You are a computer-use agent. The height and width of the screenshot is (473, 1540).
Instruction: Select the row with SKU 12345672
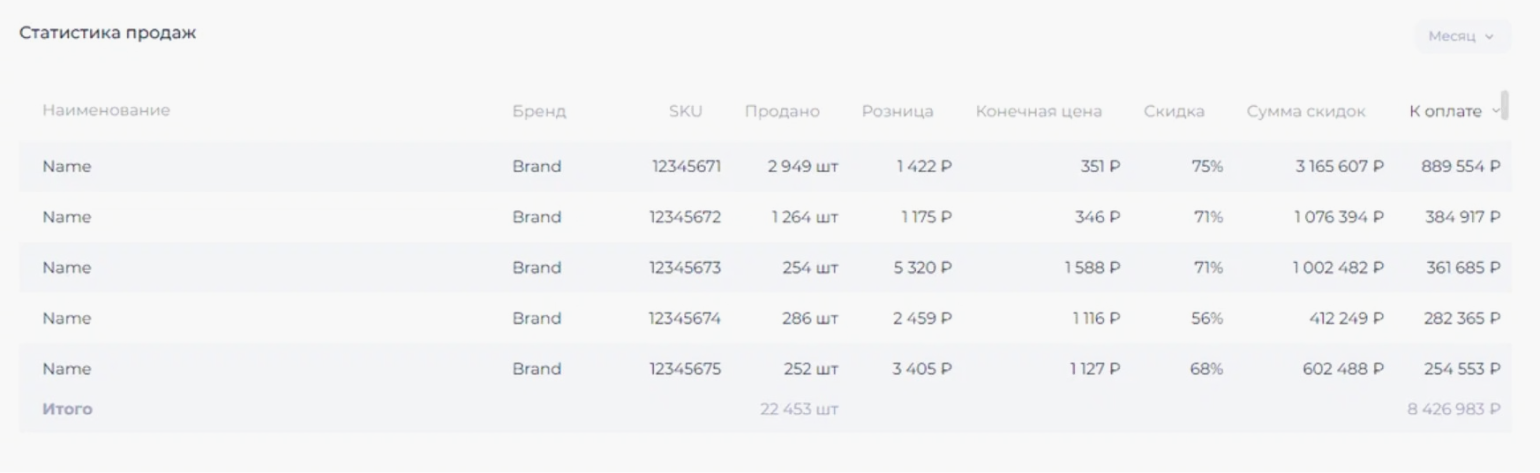(770, 217)
